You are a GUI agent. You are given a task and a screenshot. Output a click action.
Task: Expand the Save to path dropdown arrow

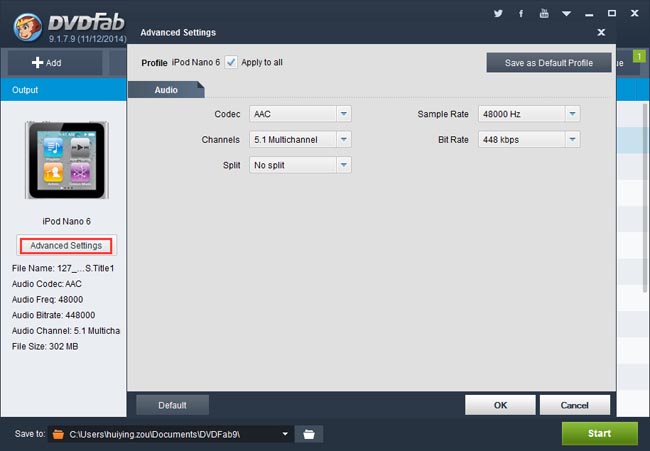[285, 434]
